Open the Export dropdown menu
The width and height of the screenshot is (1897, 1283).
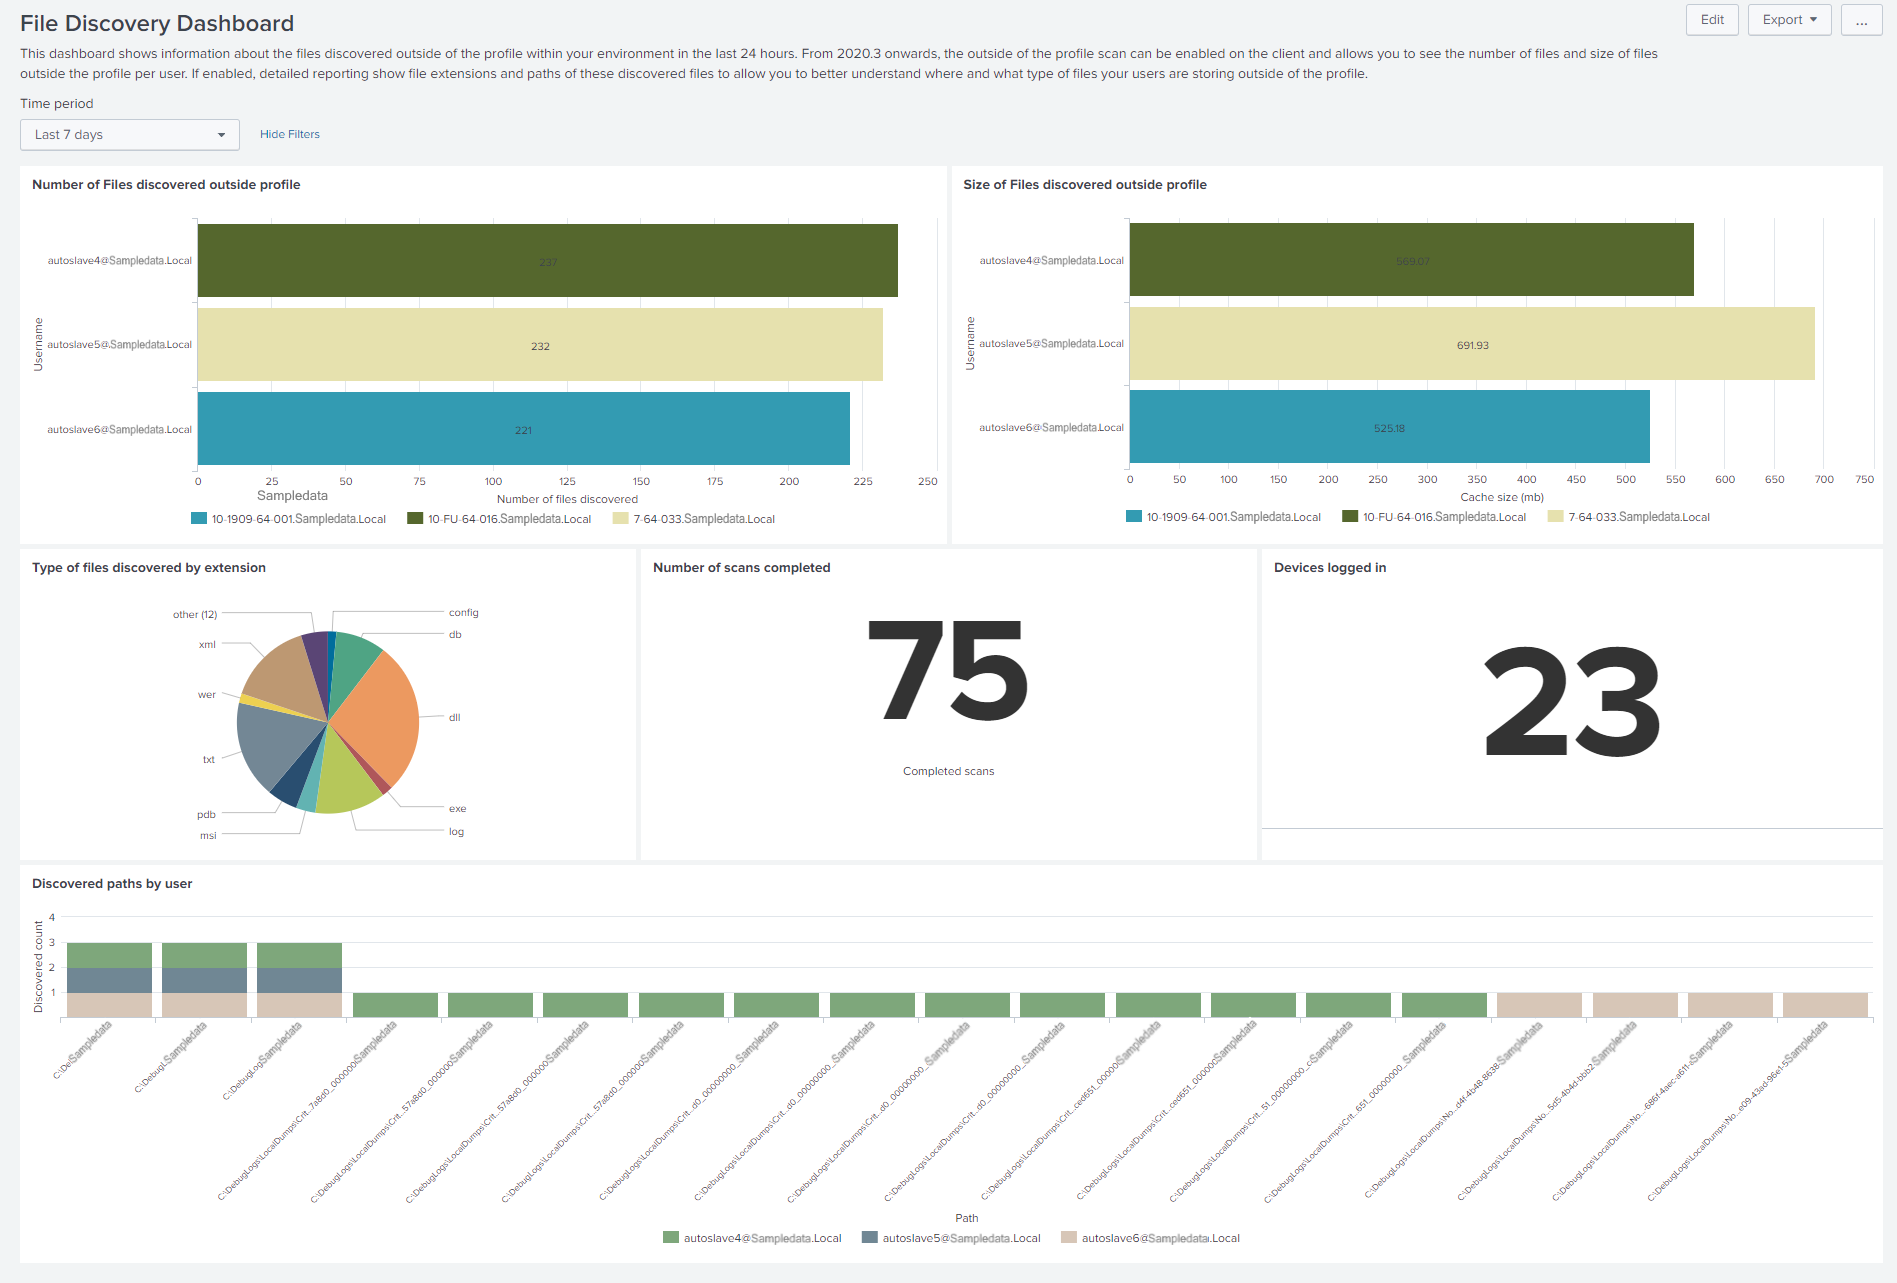coord(1789,20)
